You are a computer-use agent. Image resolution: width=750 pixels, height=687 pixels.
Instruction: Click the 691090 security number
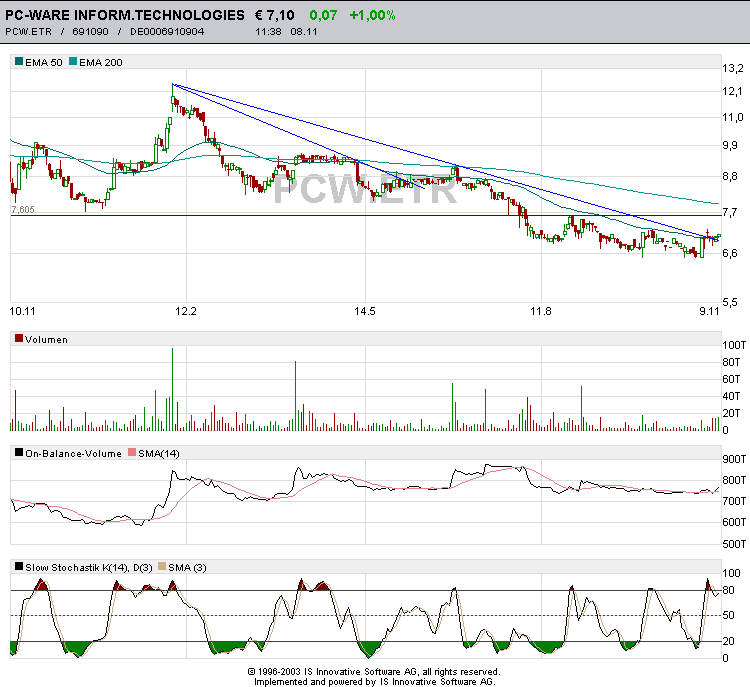(91, 31)
